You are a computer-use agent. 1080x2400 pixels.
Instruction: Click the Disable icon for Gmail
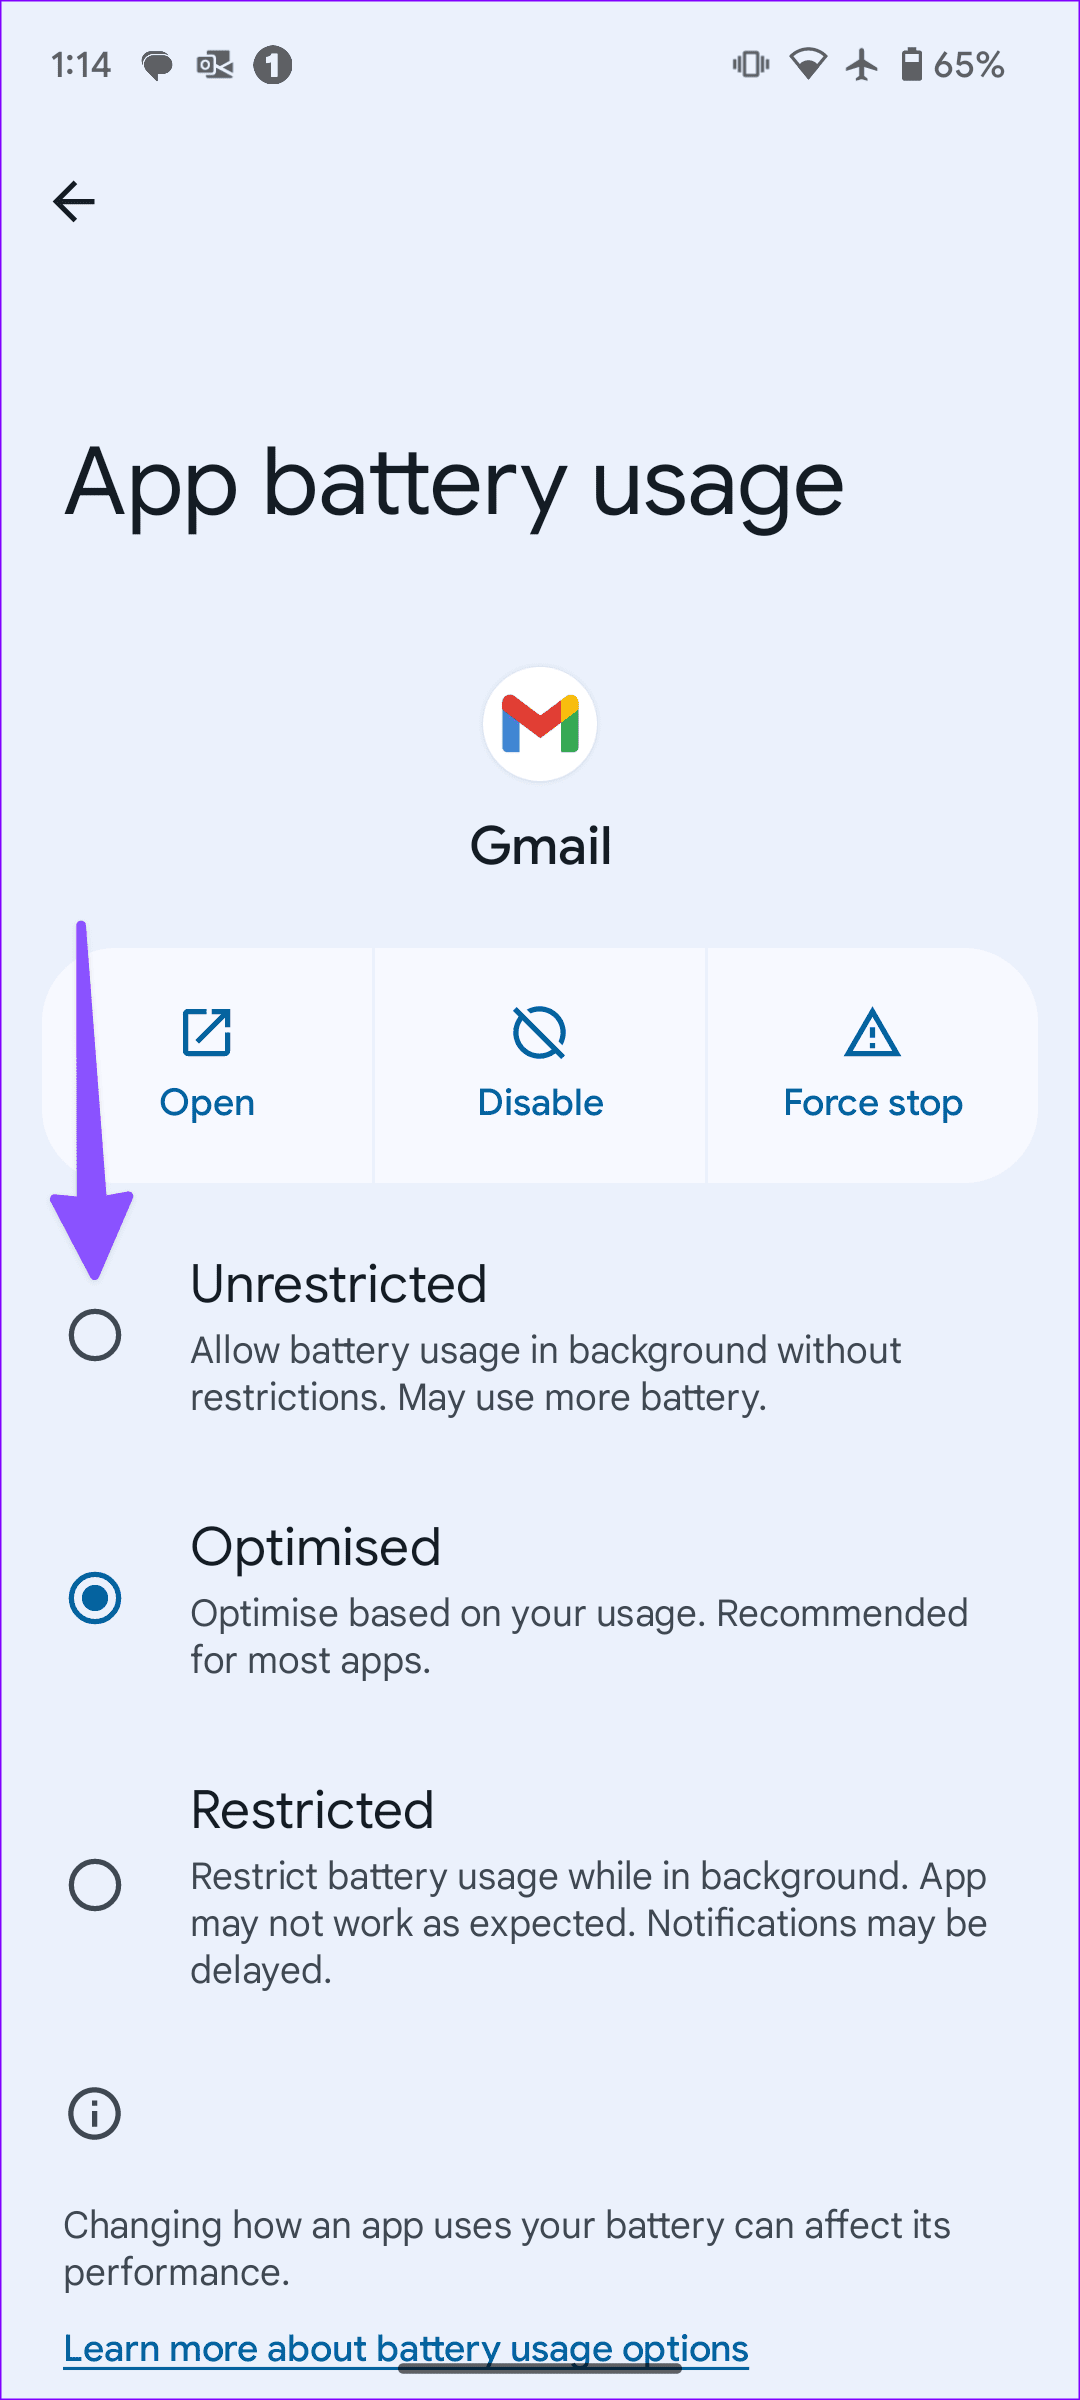(x=539, y=1032)
